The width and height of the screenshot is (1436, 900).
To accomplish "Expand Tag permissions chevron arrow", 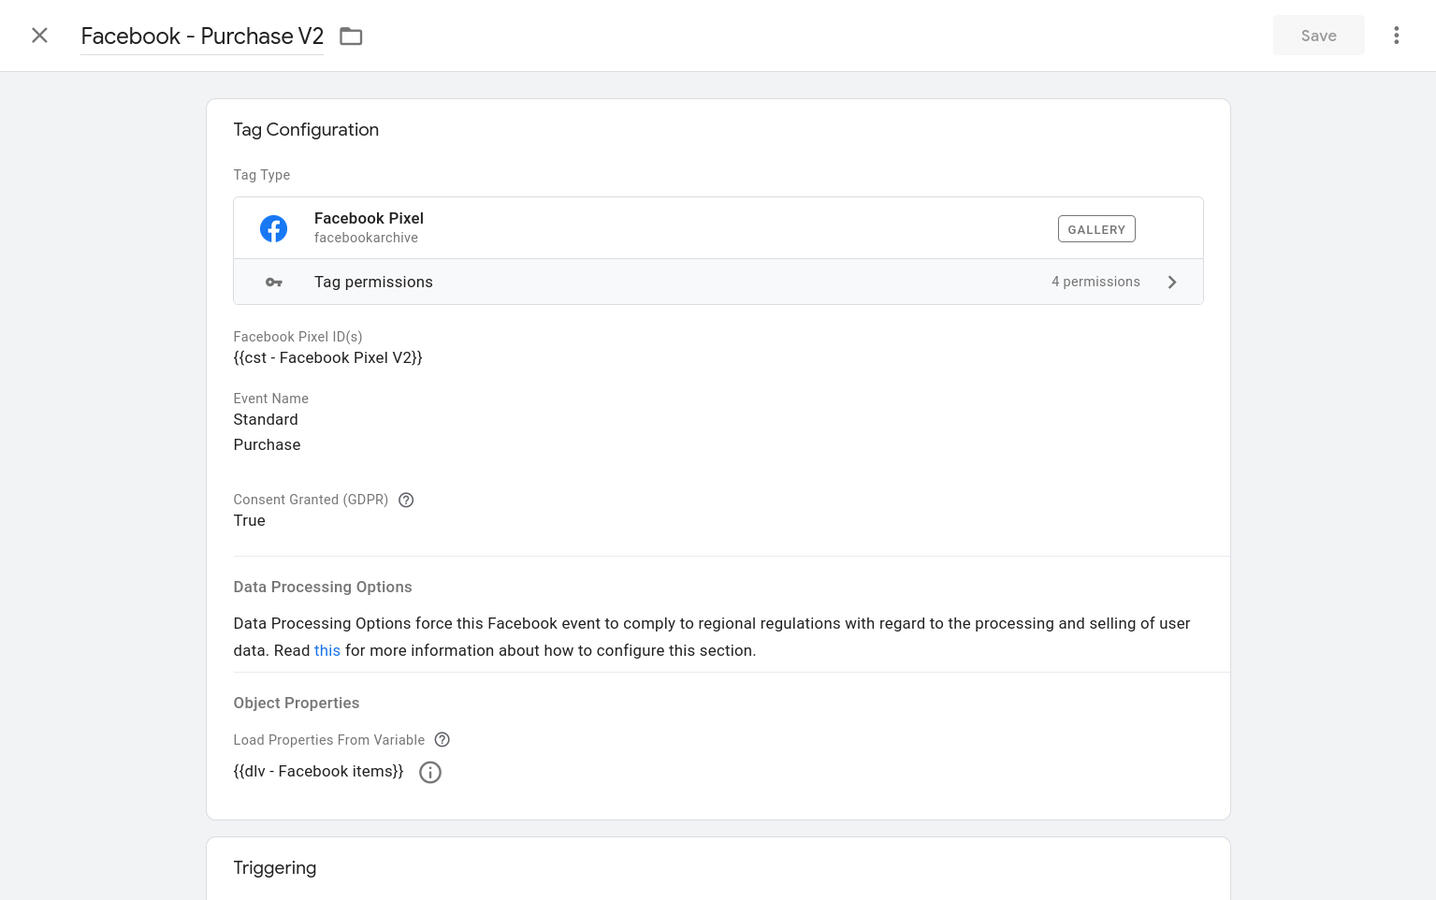I will coord(1172,282).
